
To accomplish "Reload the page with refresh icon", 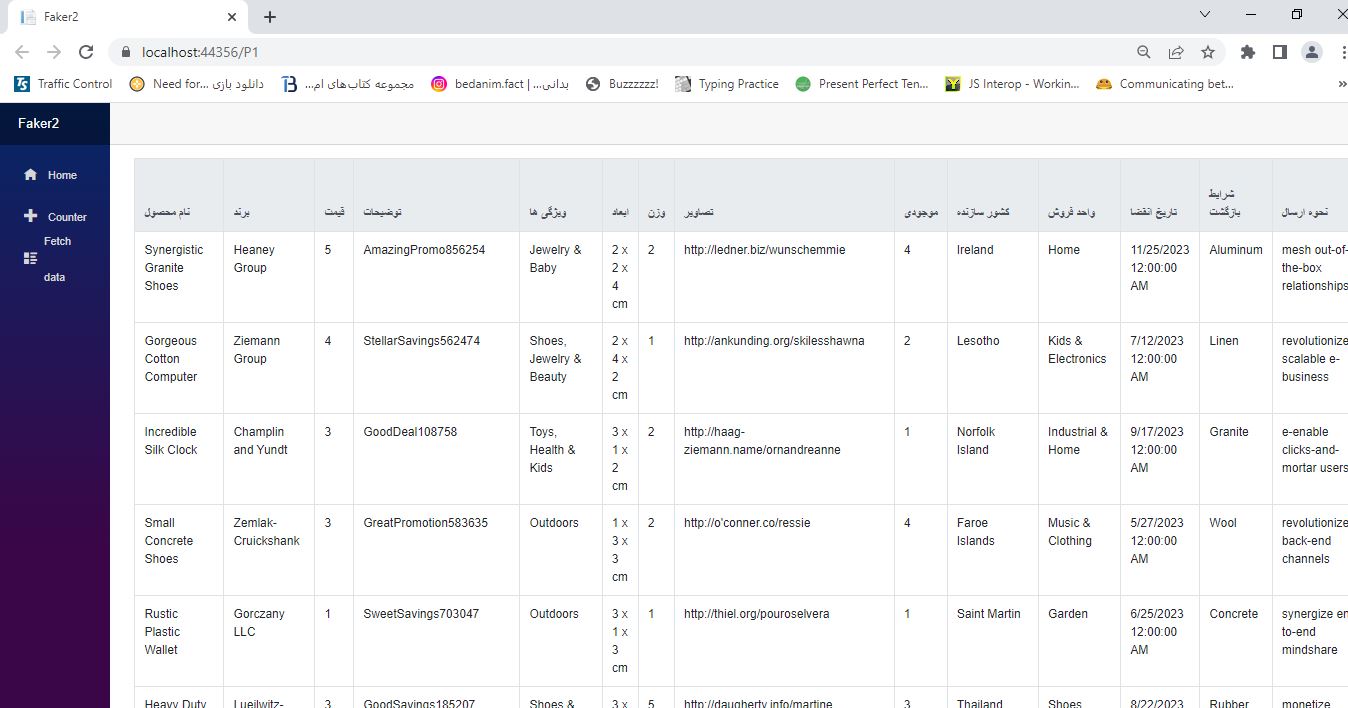I will [x=86, y=52].
